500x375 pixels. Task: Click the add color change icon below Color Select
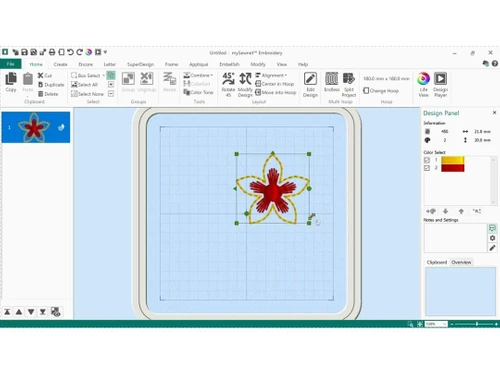pyautogui.click(x=431, y=211)
